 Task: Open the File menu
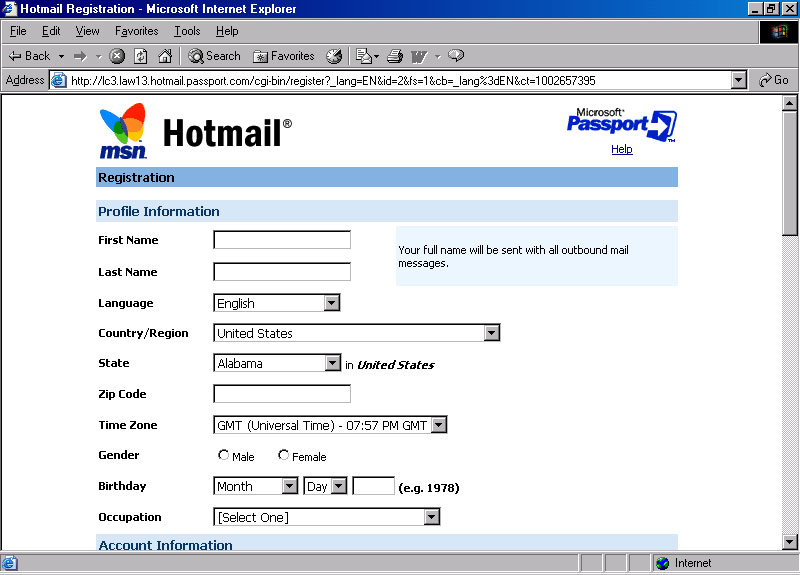coord(18,31)
